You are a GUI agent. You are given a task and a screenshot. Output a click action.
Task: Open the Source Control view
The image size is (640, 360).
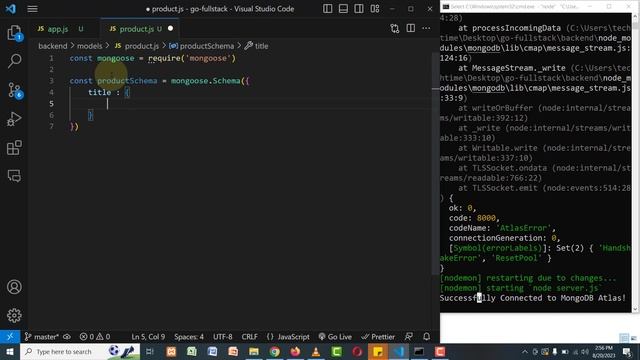pos(14,90)
